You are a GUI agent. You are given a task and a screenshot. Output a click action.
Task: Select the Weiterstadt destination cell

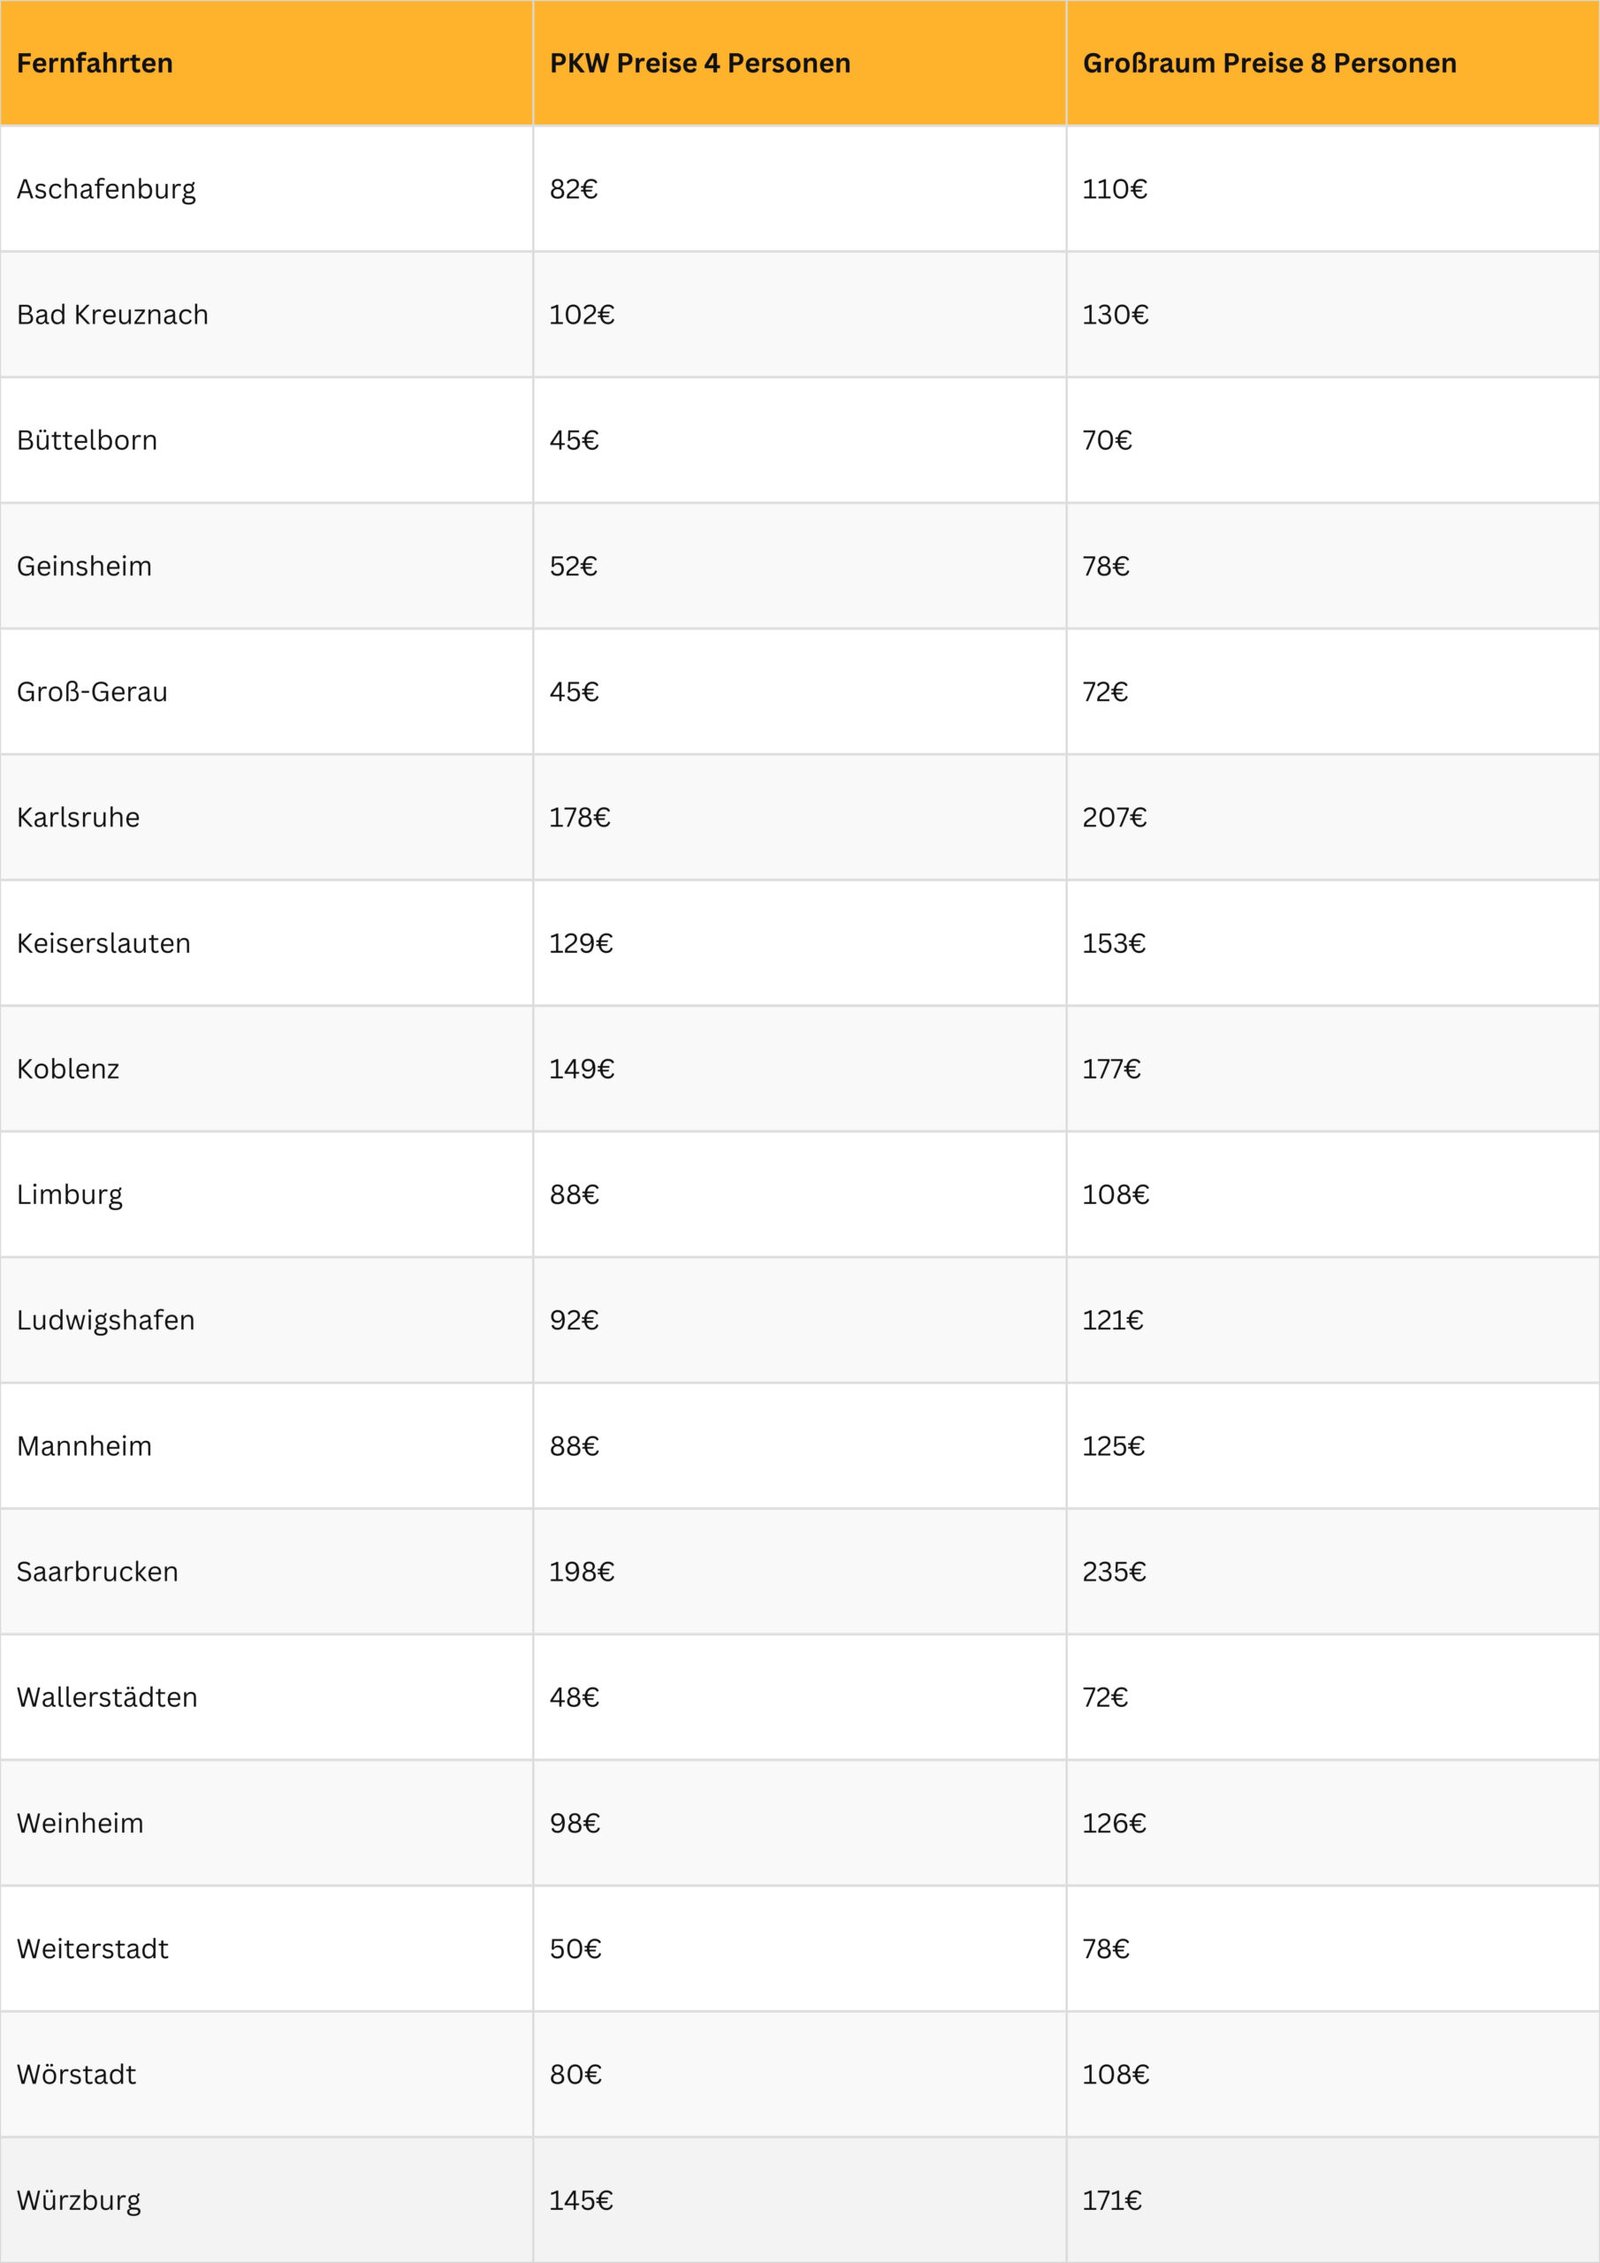click(93, 1949)
